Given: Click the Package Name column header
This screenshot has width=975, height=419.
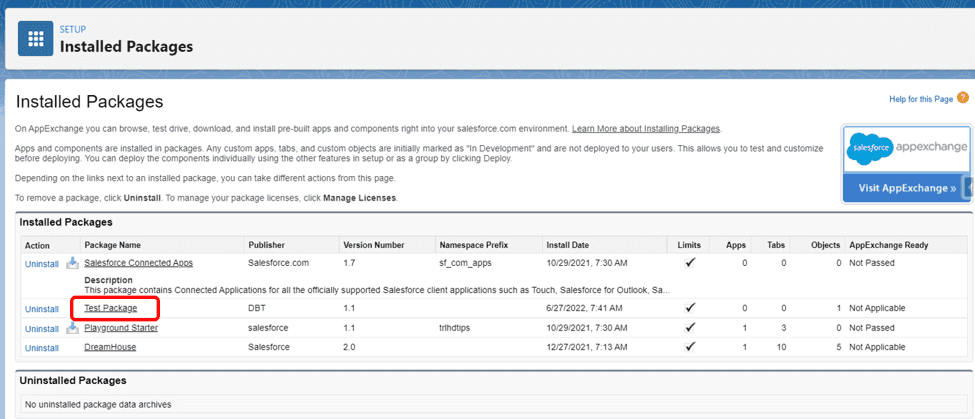Looking at the screenshot, I should pyautogui.click(x=113, y=245).
